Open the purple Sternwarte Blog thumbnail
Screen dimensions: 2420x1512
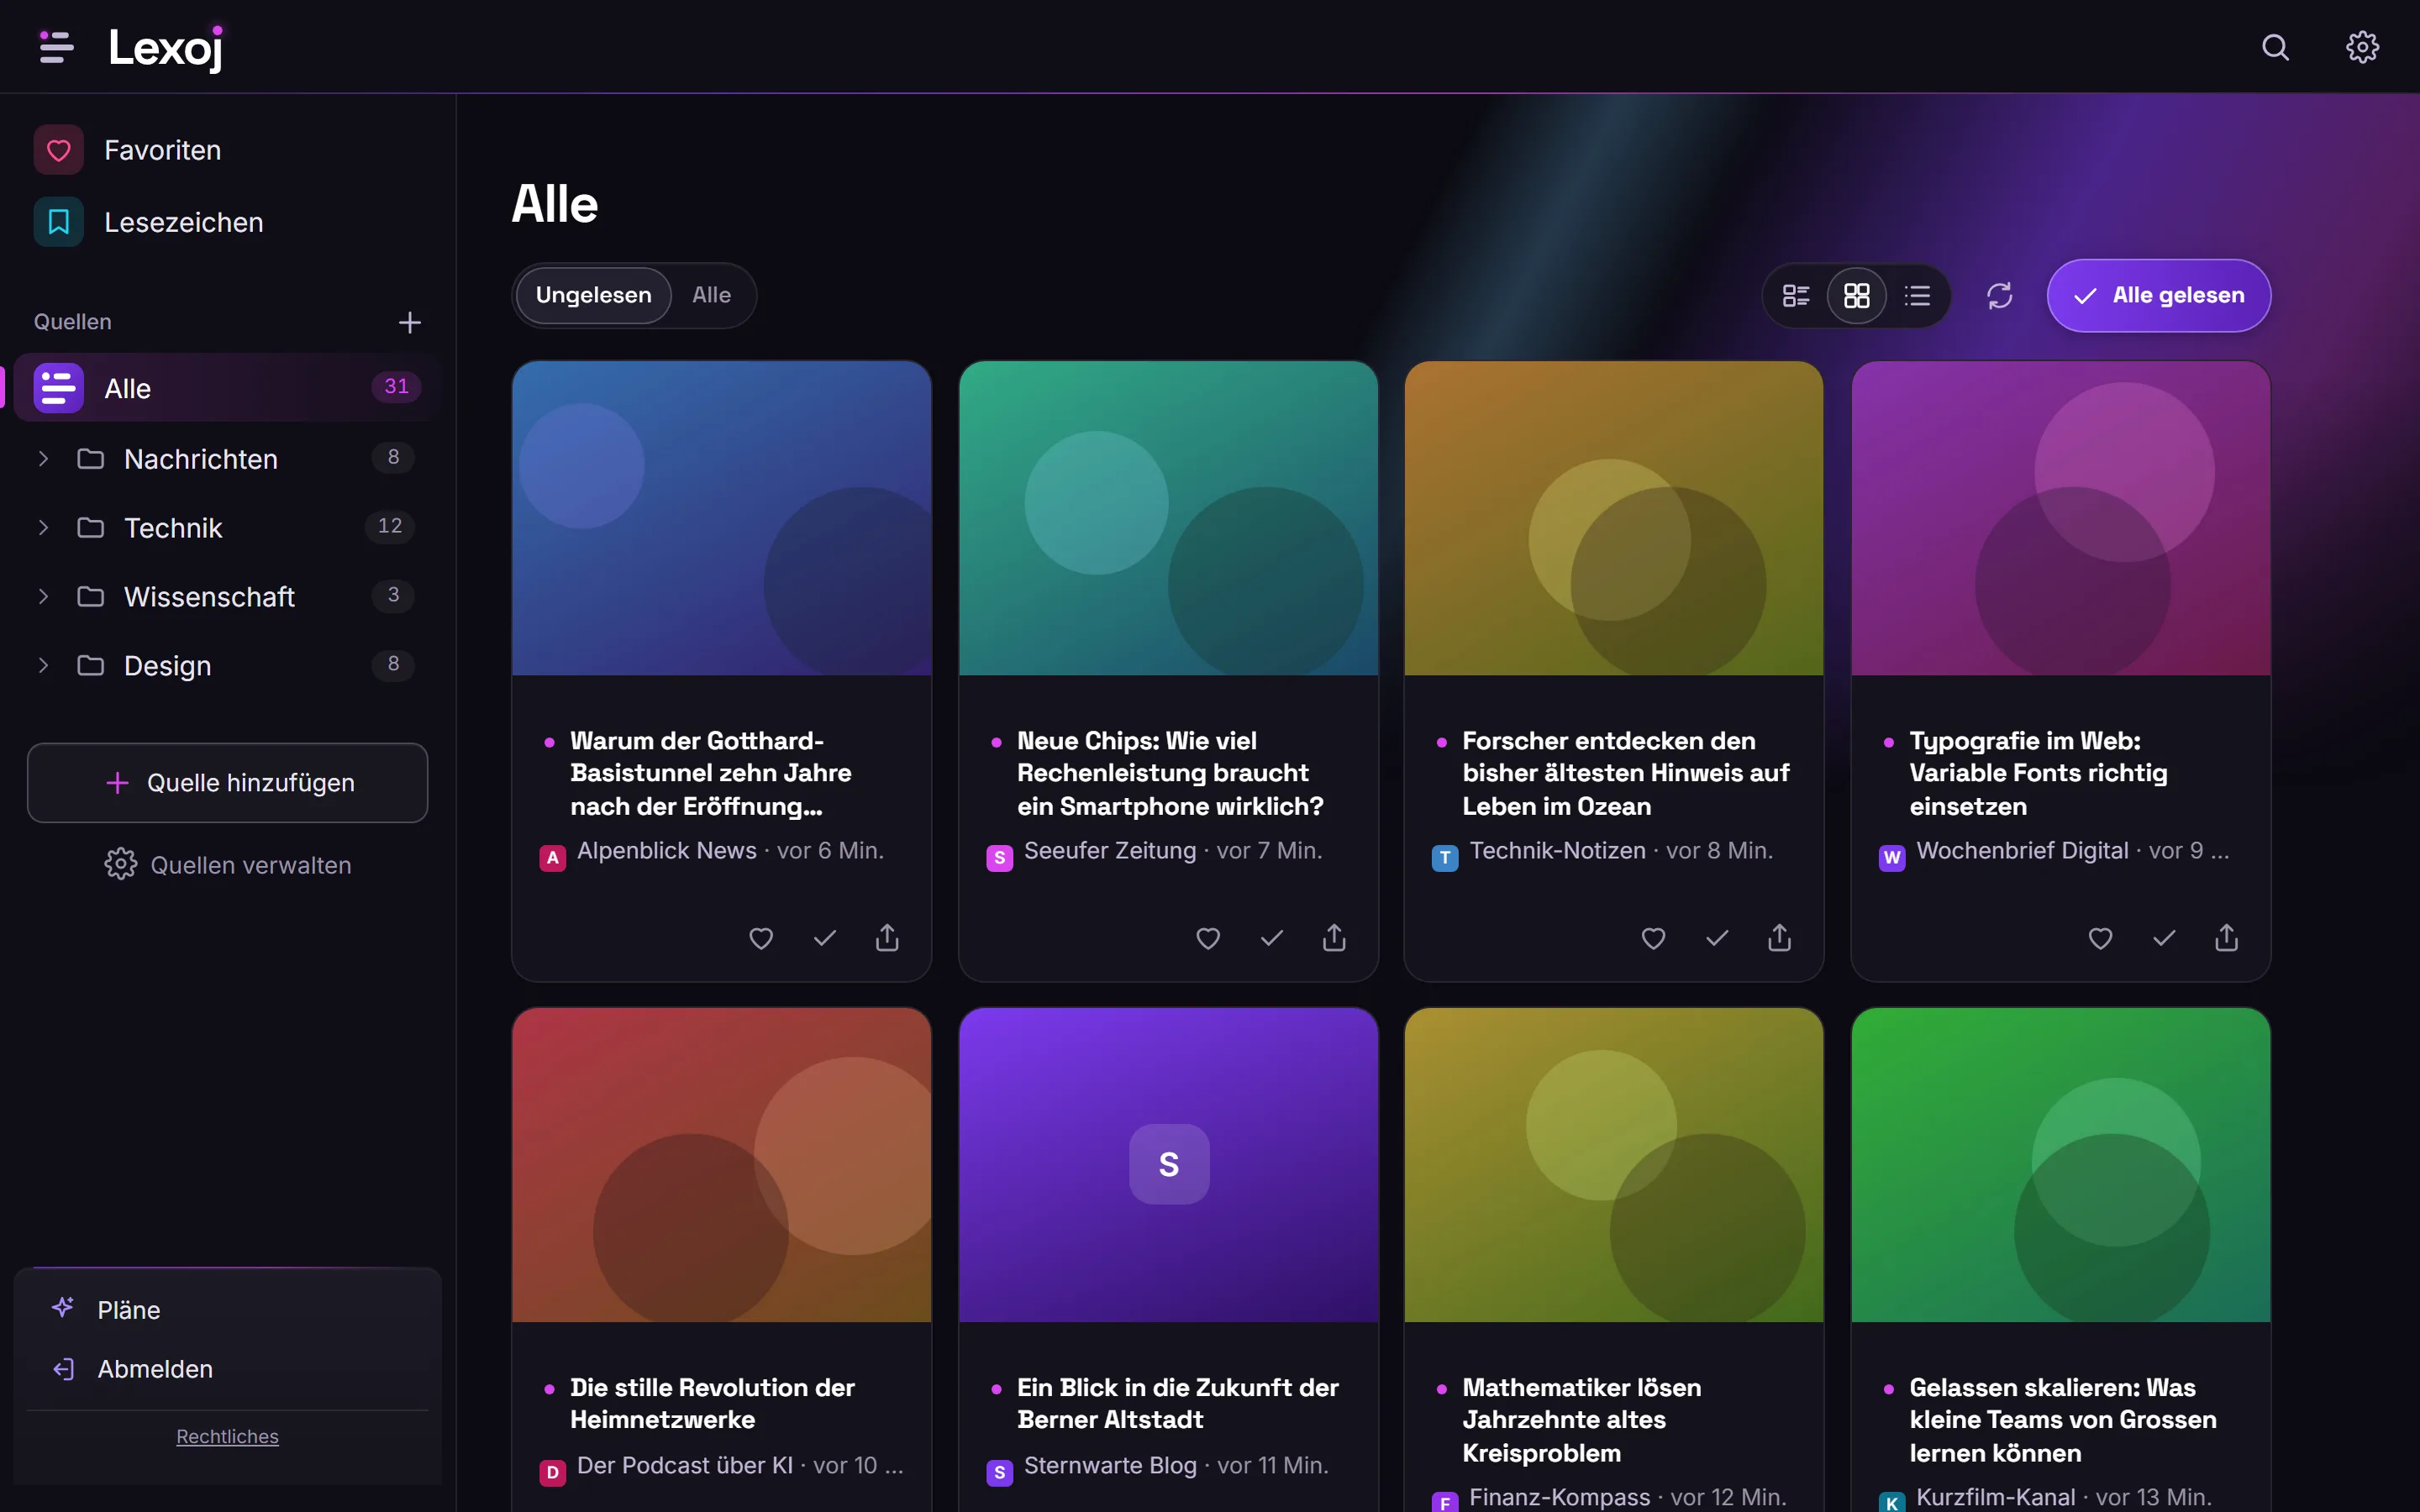tap(1168, 1164)
